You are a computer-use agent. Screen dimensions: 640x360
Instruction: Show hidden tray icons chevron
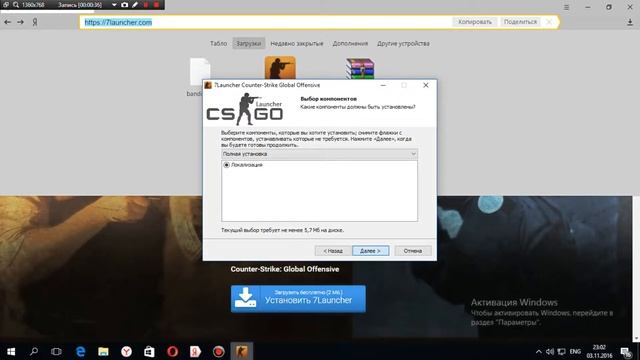click(539, 351)
